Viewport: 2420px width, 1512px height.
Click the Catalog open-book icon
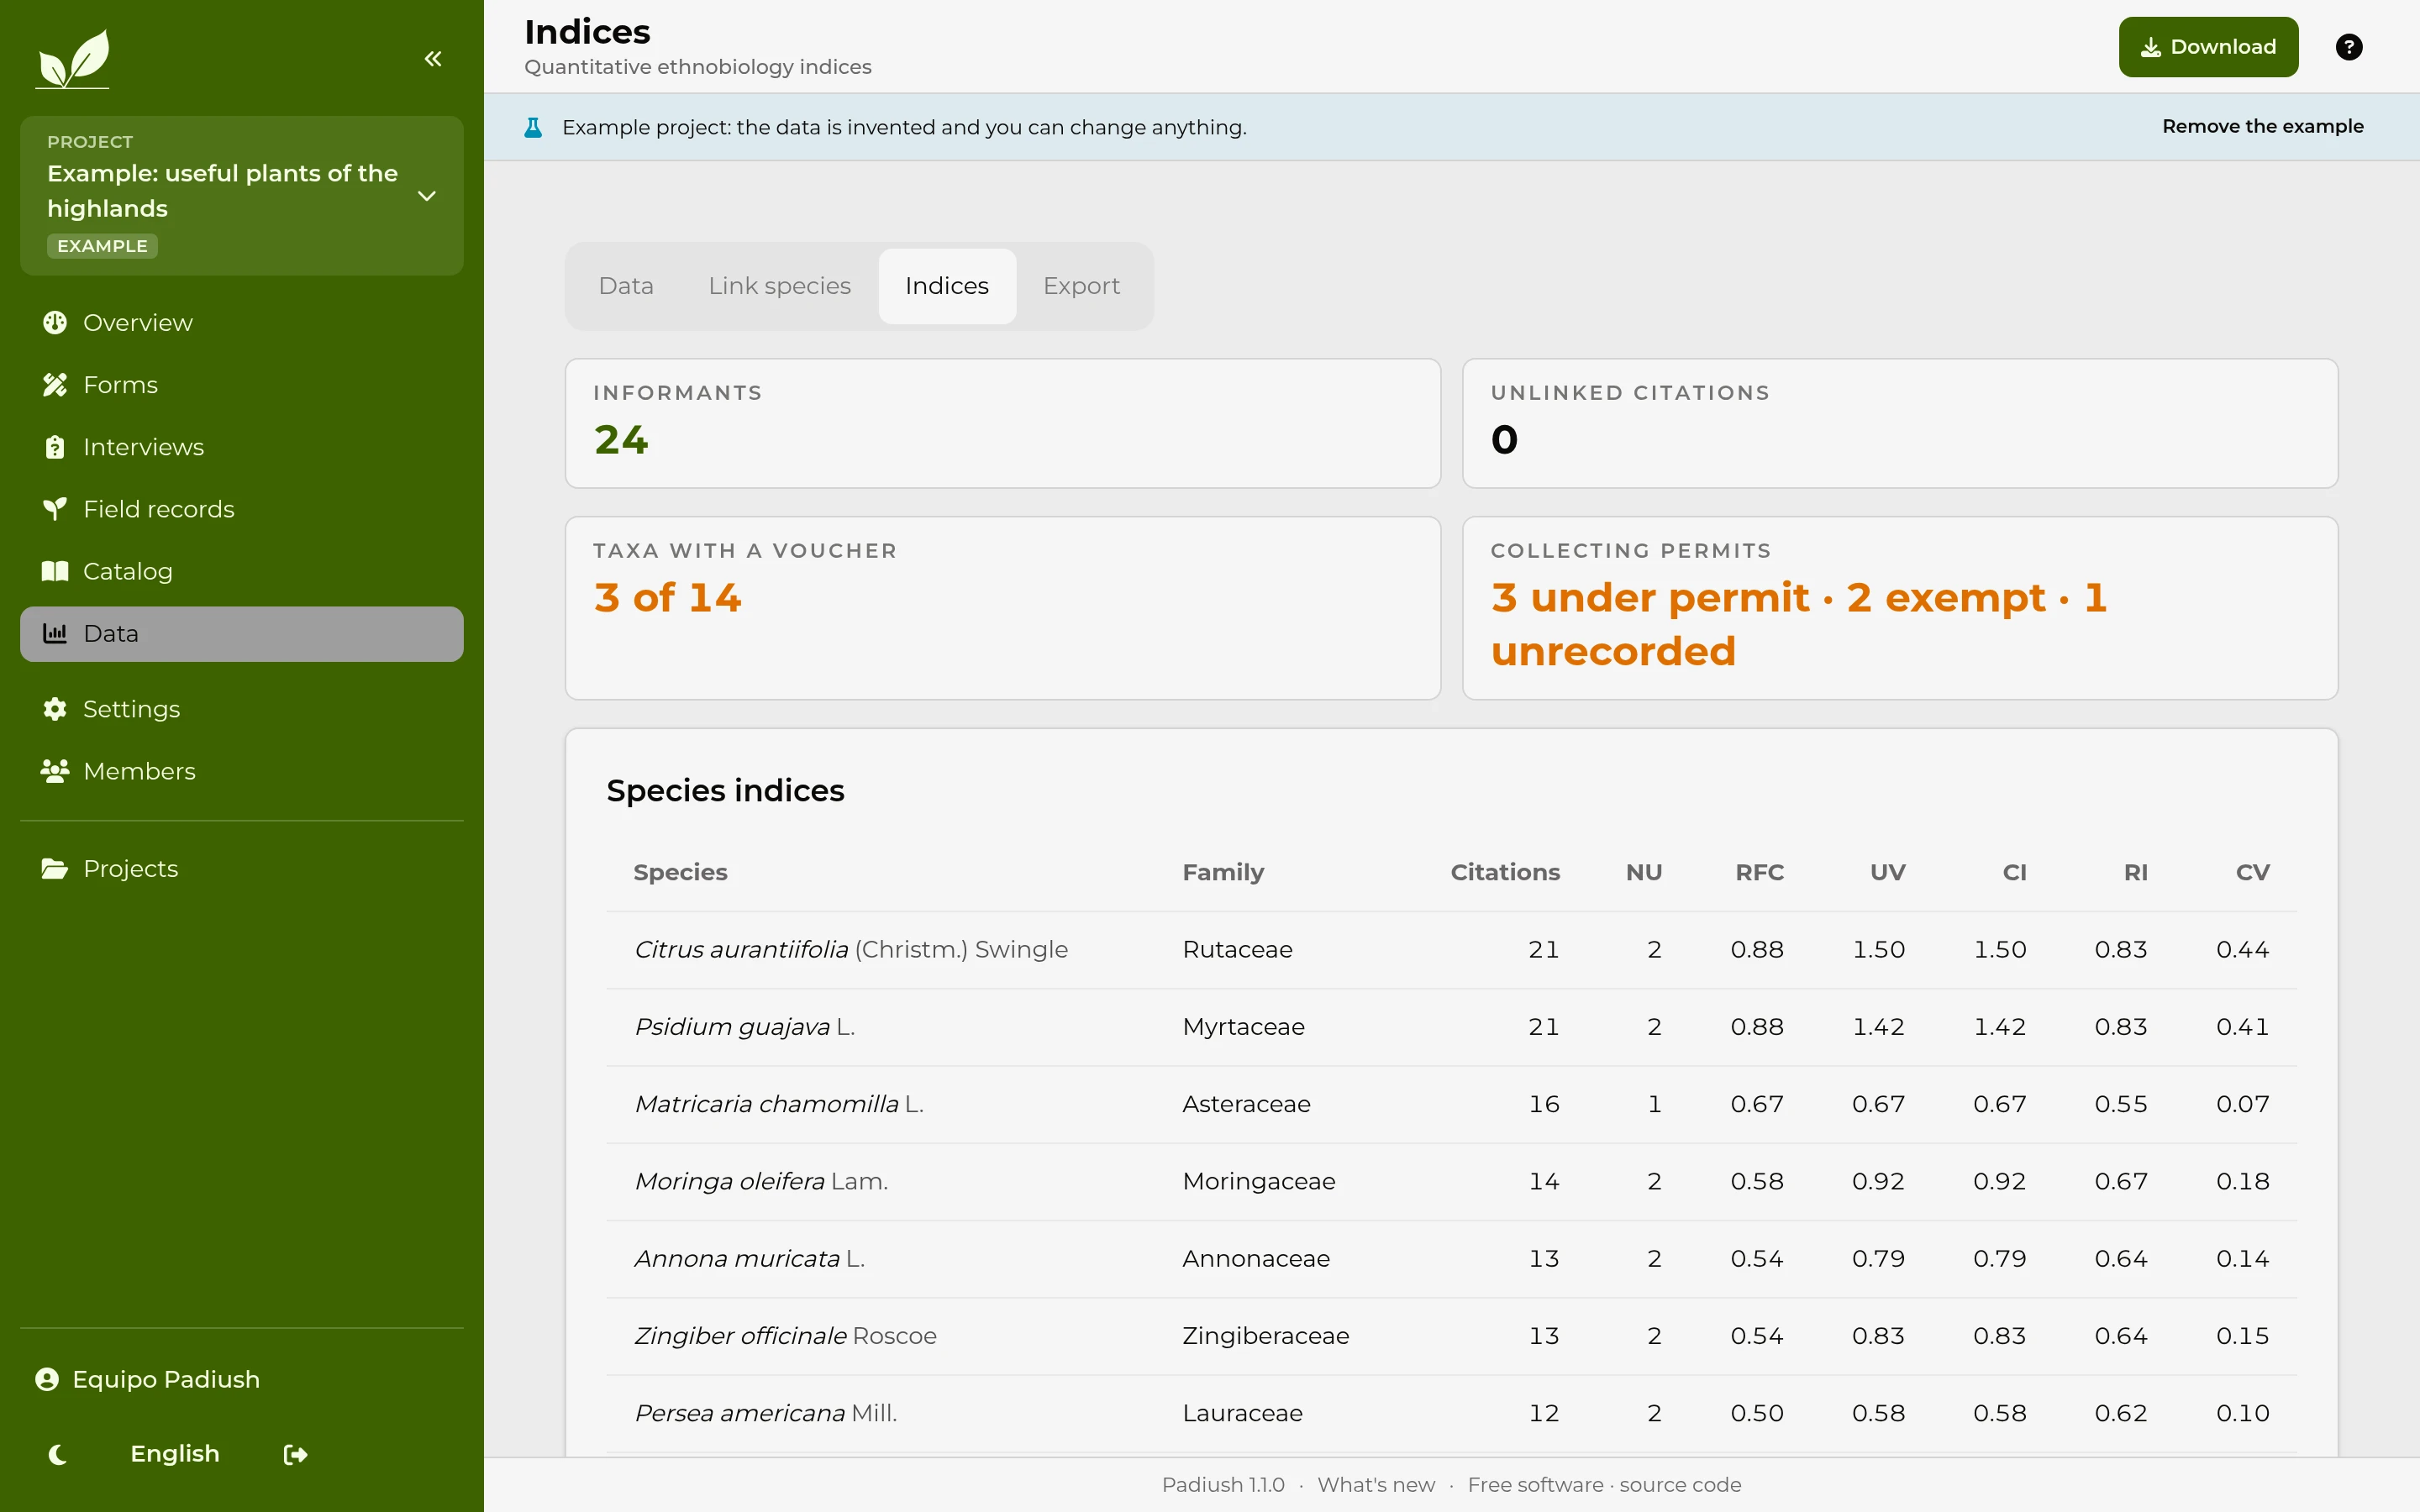55,571
